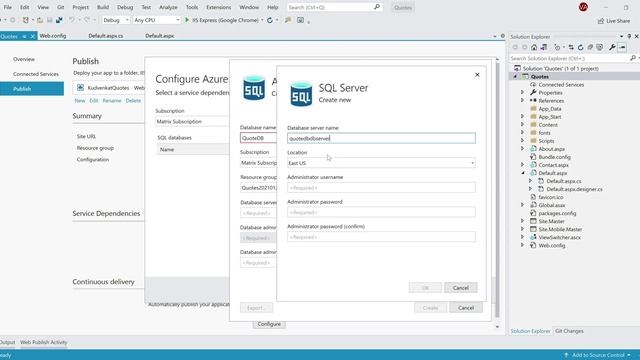This screenshot has height=360, width=640.
Task: Expand the Properties node in Solution Explorer
Action: (522, 93)
